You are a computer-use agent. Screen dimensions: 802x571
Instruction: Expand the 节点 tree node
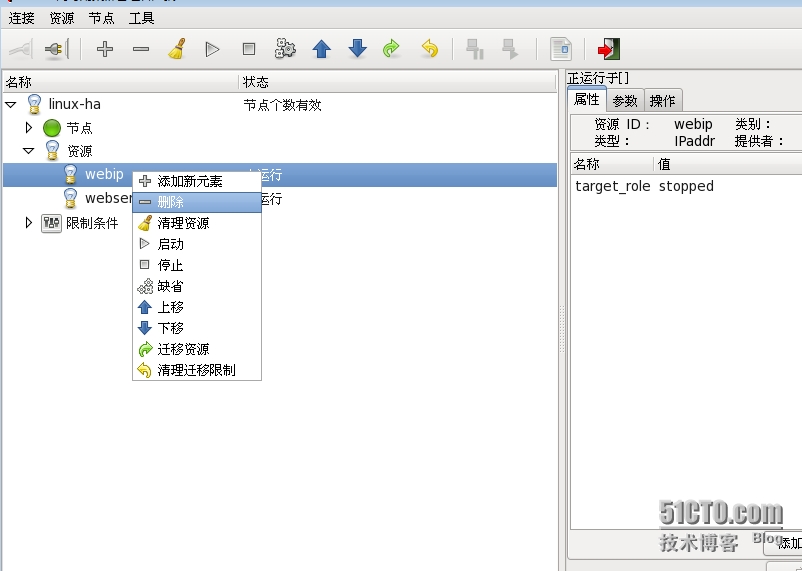click(29, 127)
